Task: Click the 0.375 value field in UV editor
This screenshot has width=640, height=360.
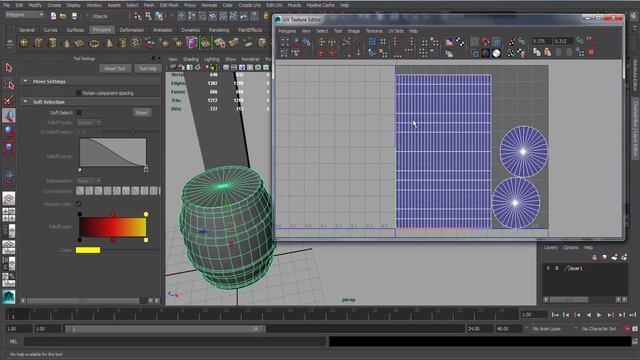Action: click(541, 41)
